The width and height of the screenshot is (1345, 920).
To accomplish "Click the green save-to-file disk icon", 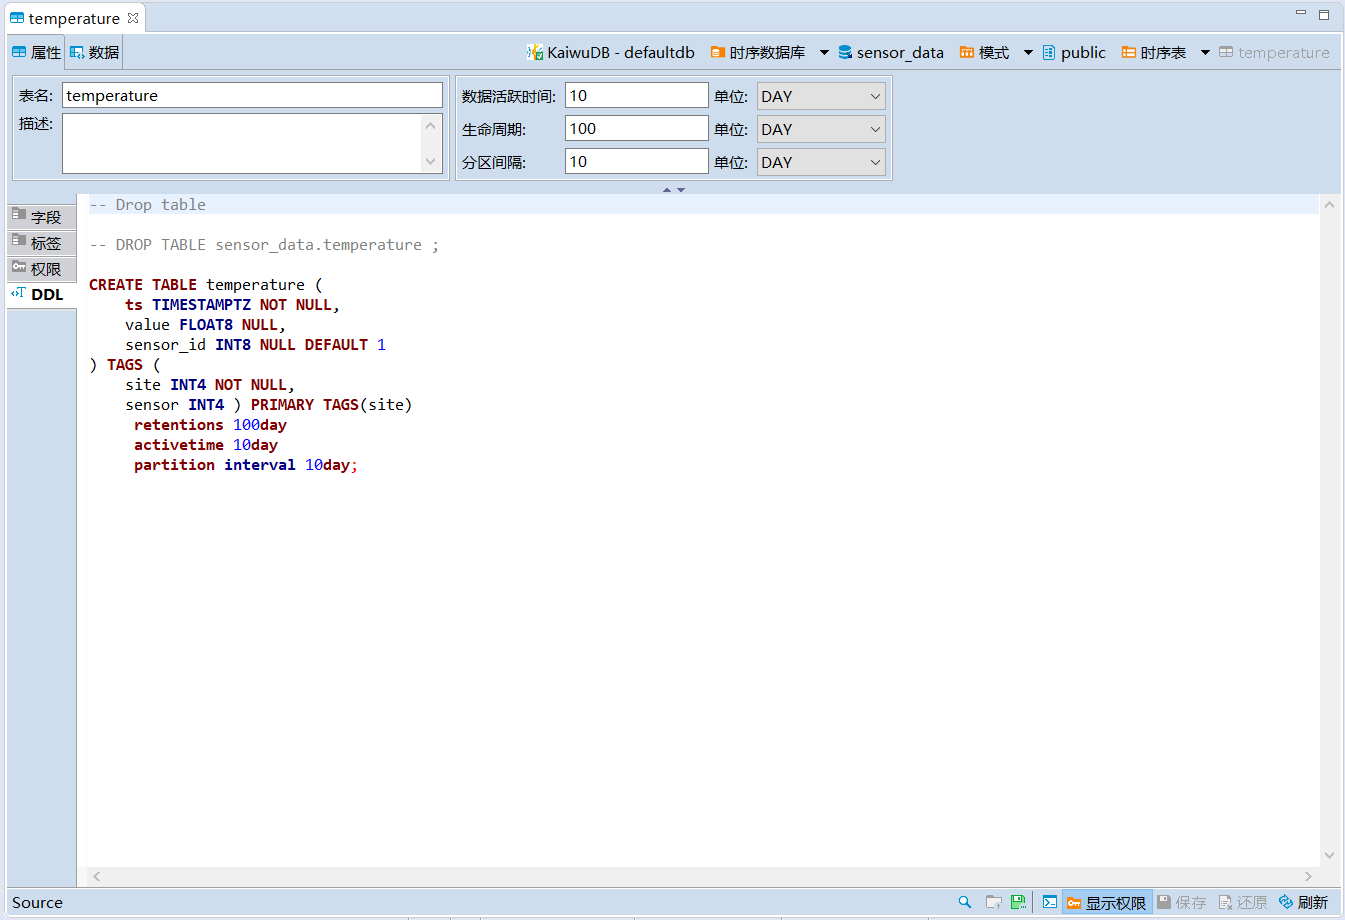I will tap(1018, 902).
